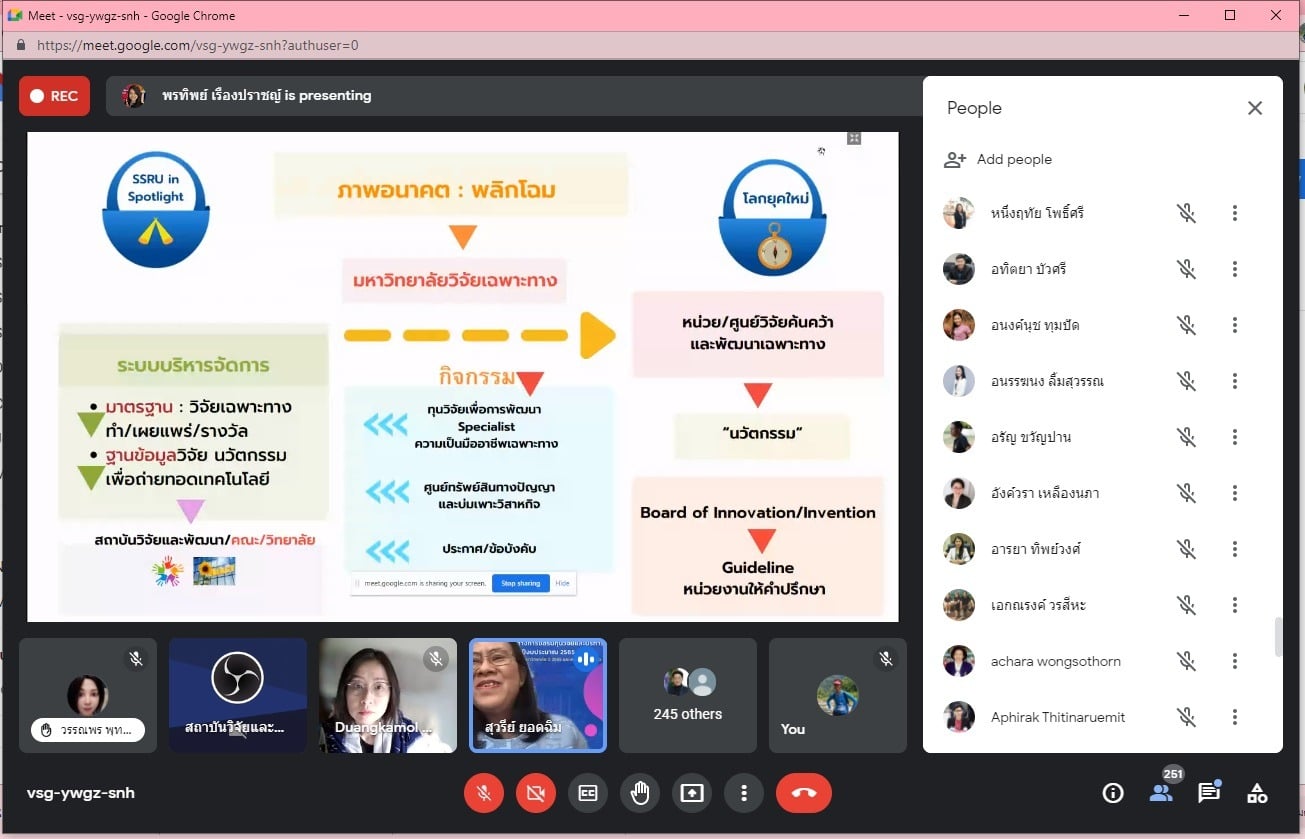The height and width of the screenshot is (839, 1305).
Task: Open the chat messages icon
Action: 1209,793
